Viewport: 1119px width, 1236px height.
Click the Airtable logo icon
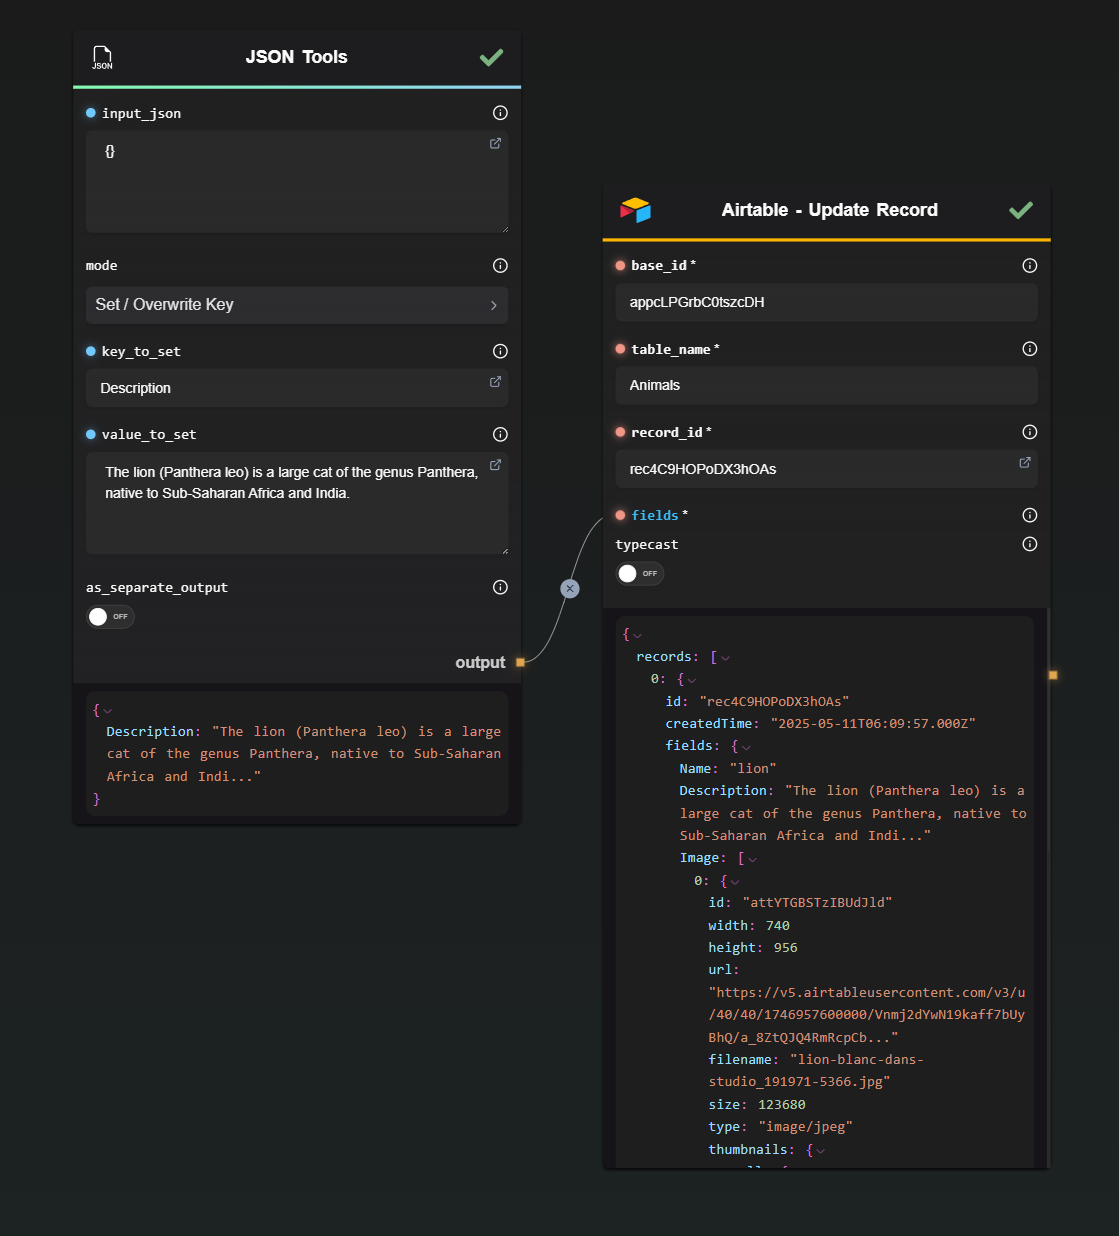tap(635, 210)
